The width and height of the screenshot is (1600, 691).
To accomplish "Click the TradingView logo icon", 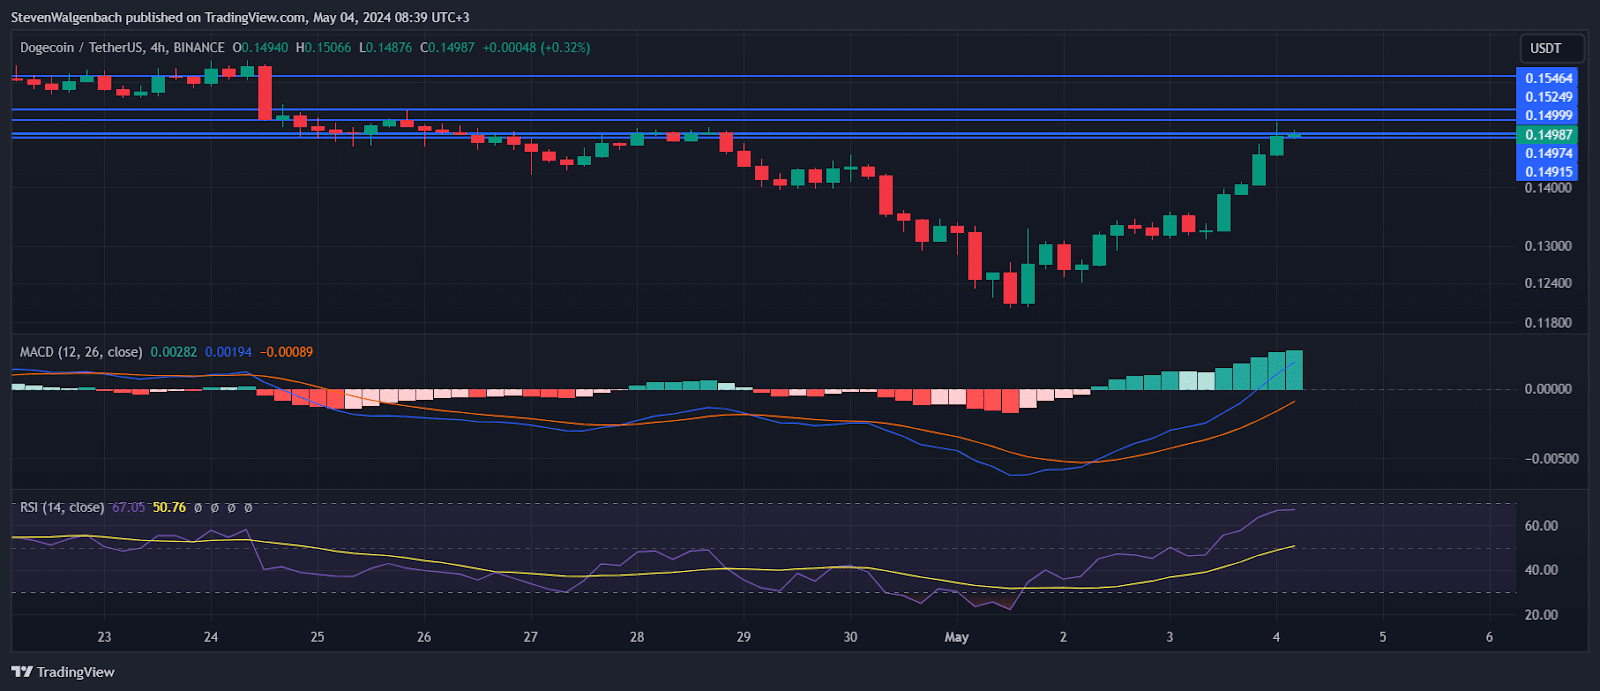I will [x=22, y=672].
